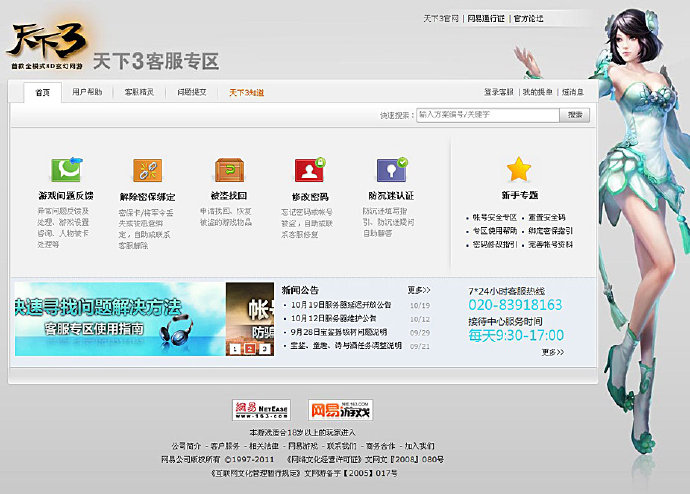Switch to the 首页 tab
This screenshot has width=690, height=494.
point(43,92)
